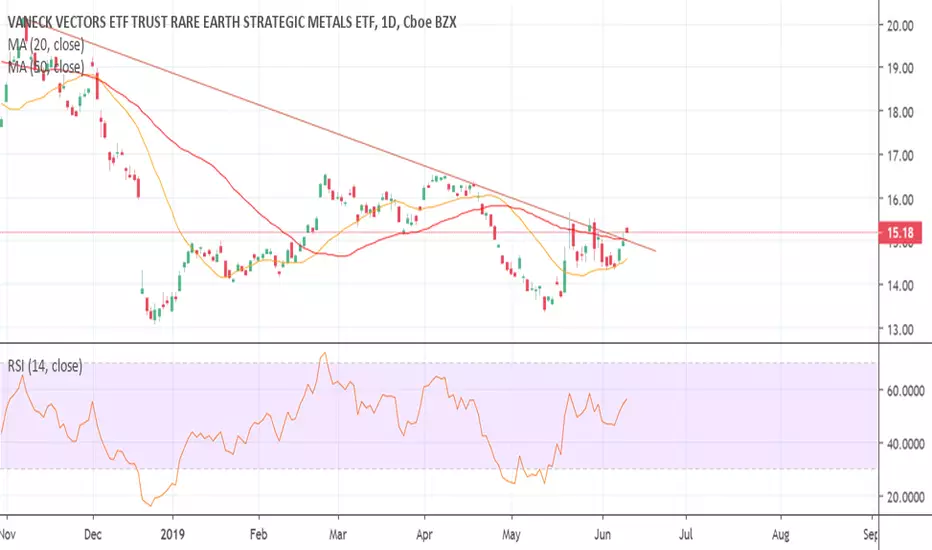Click the 17.00 price axis label

pyautogui.click(x=900, y=156)
